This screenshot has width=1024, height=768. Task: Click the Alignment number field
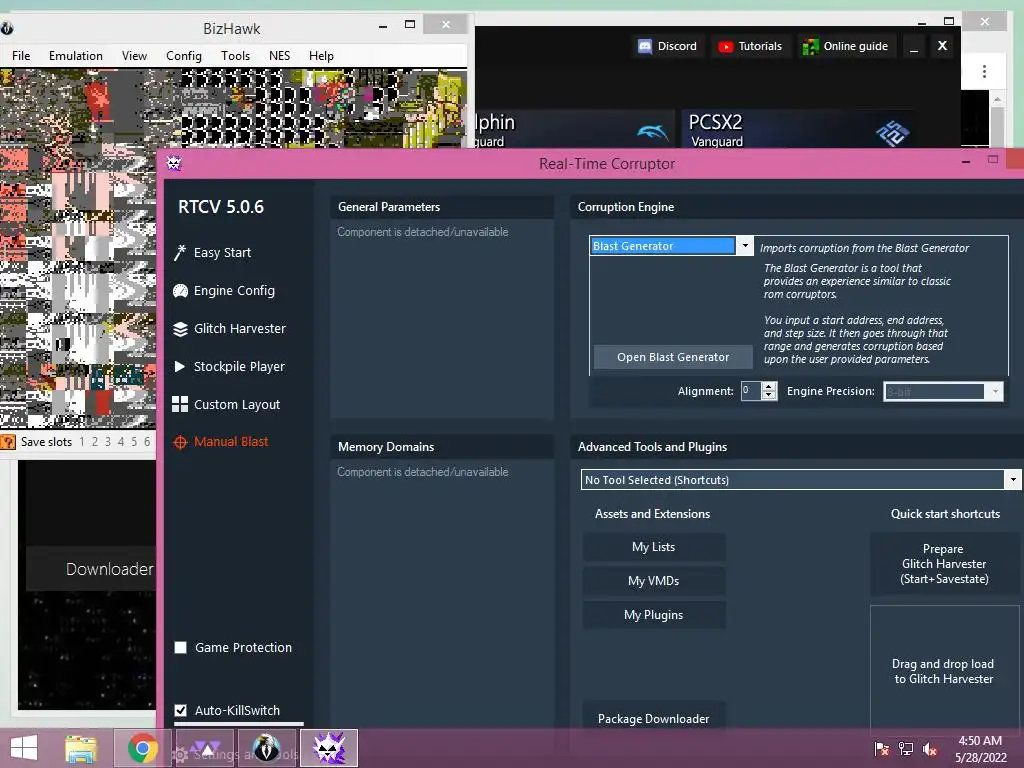pyautogui.click(x=751, y=391)
